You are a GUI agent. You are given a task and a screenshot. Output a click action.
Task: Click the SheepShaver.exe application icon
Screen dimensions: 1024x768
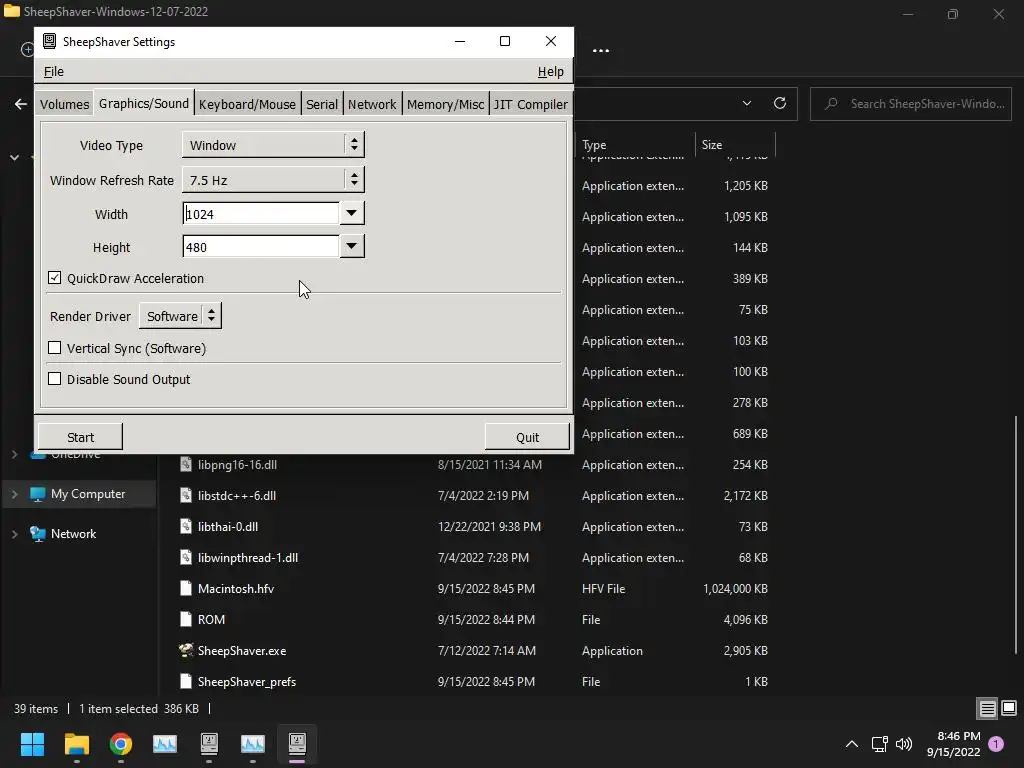click(186, 650)
